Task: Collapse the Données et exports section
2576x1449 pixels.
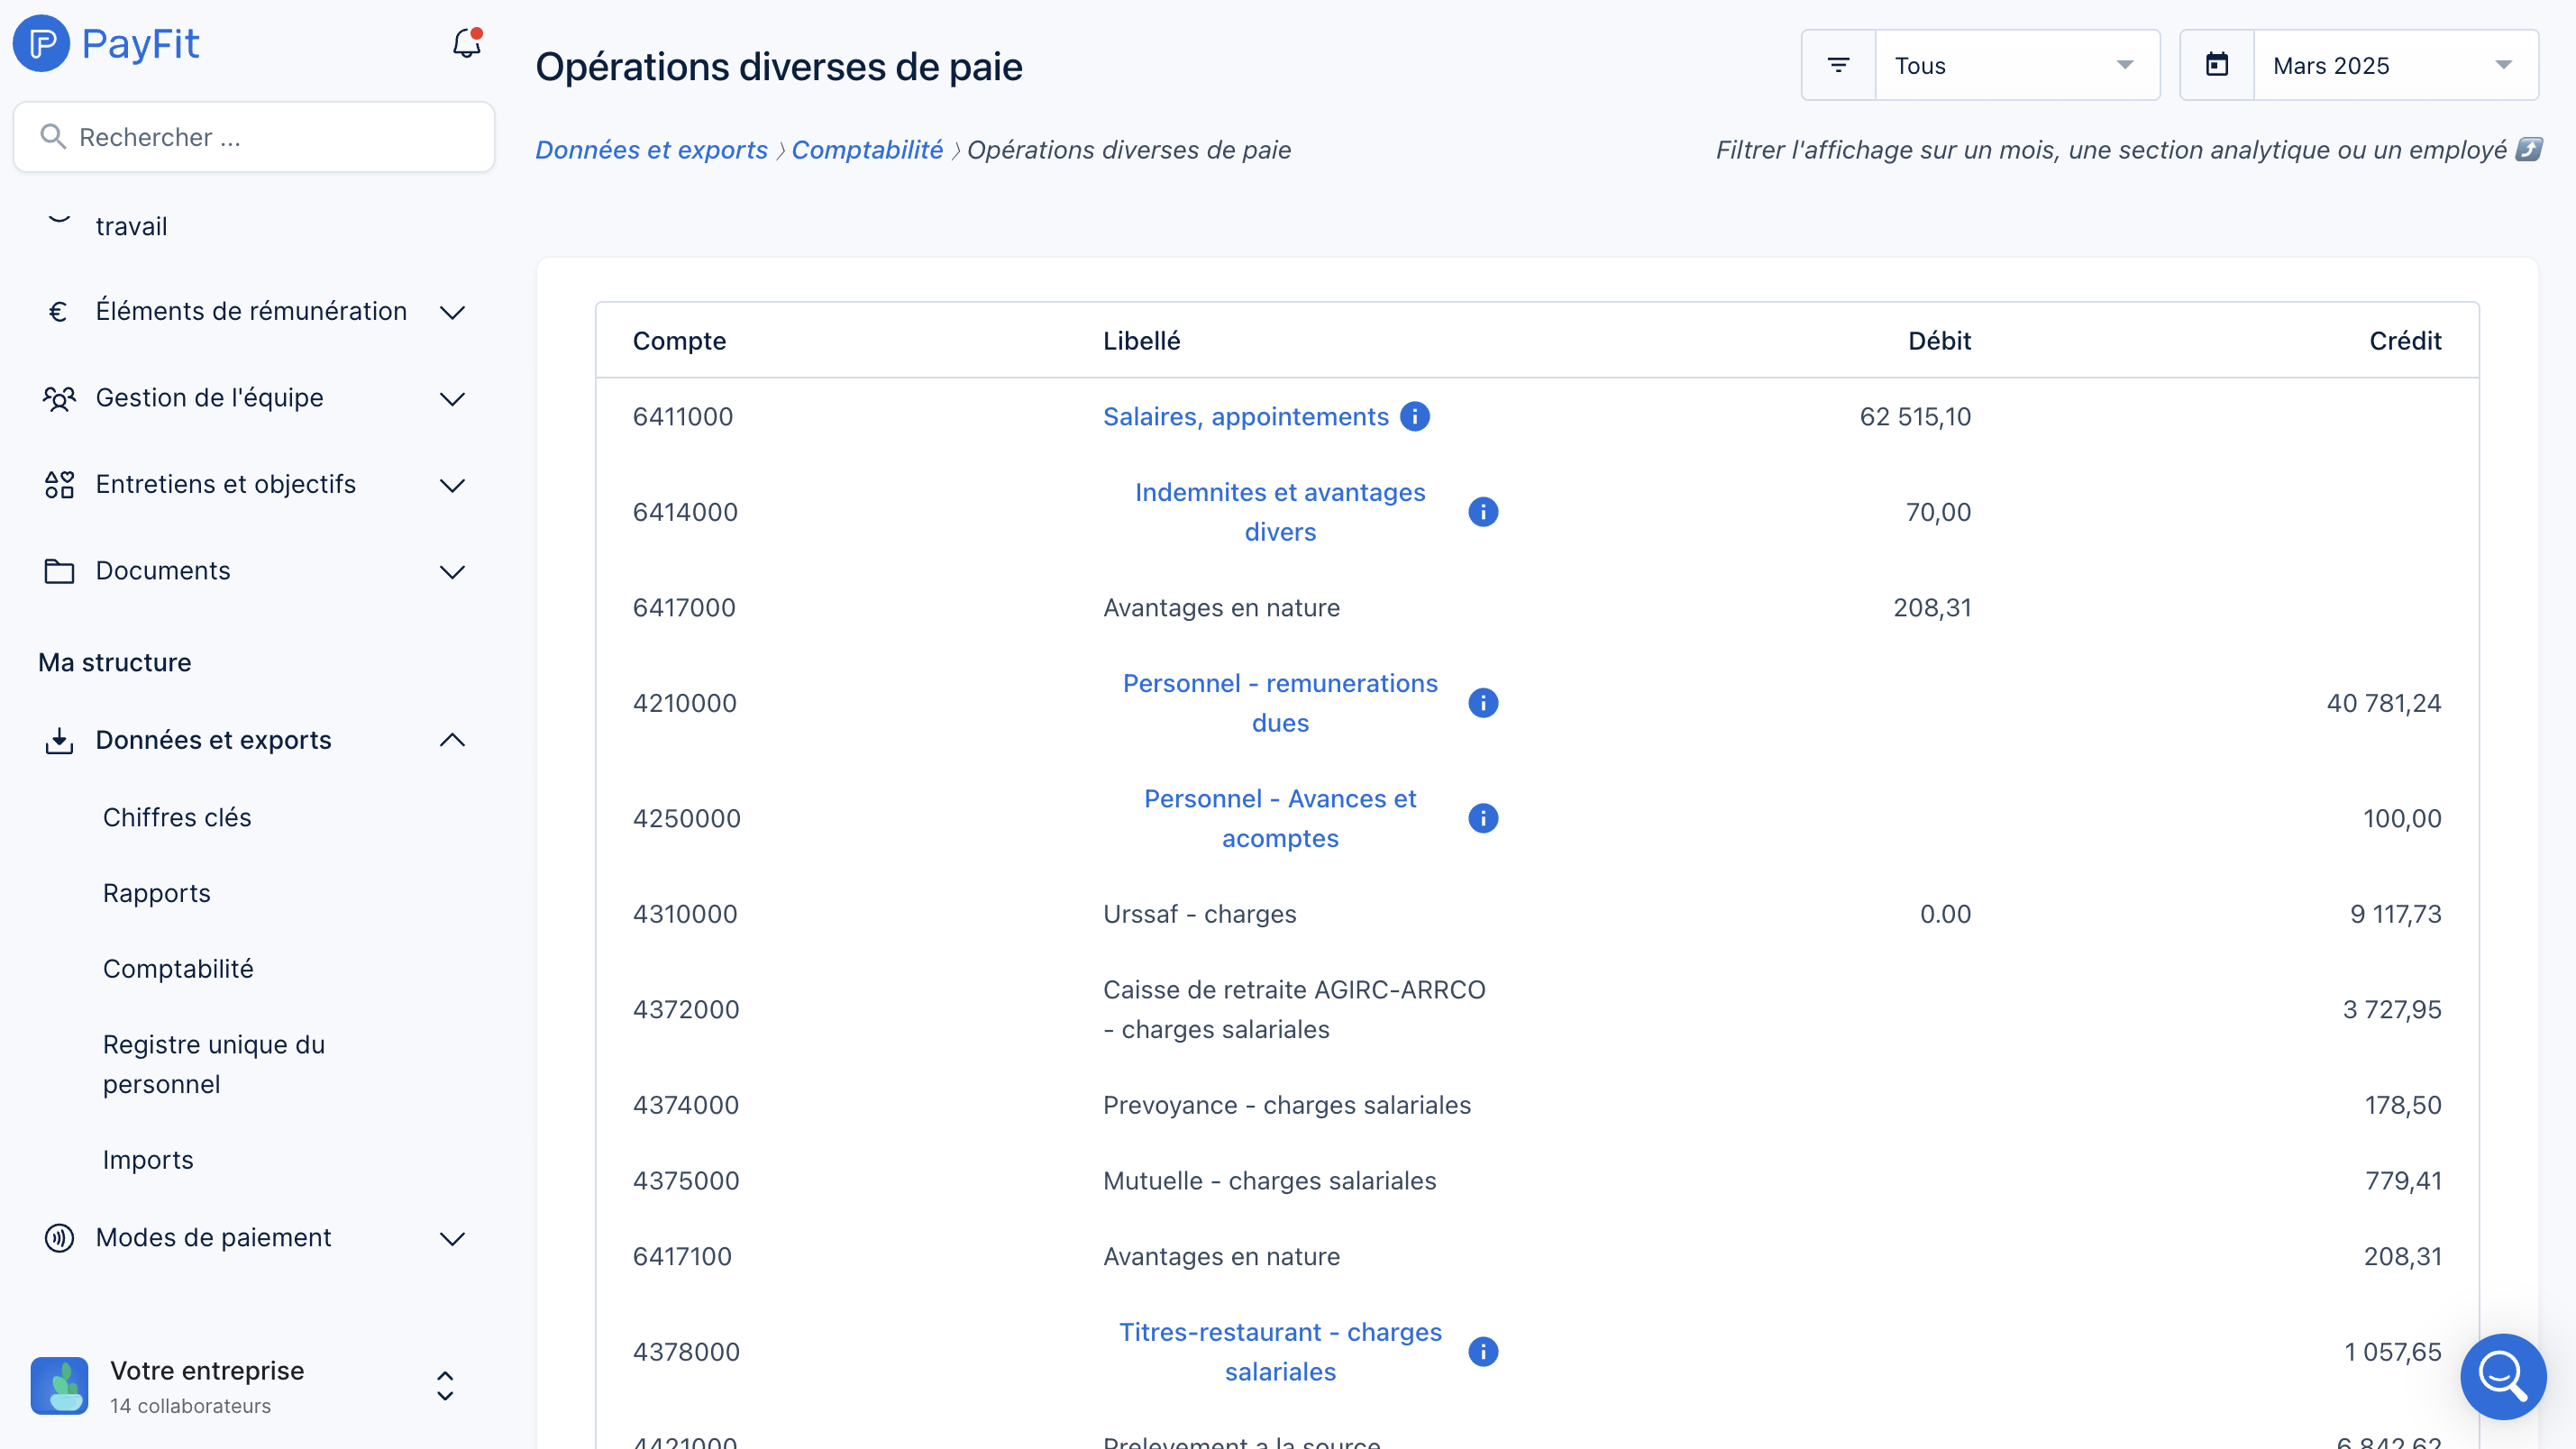Action: (x=452, y=740)
